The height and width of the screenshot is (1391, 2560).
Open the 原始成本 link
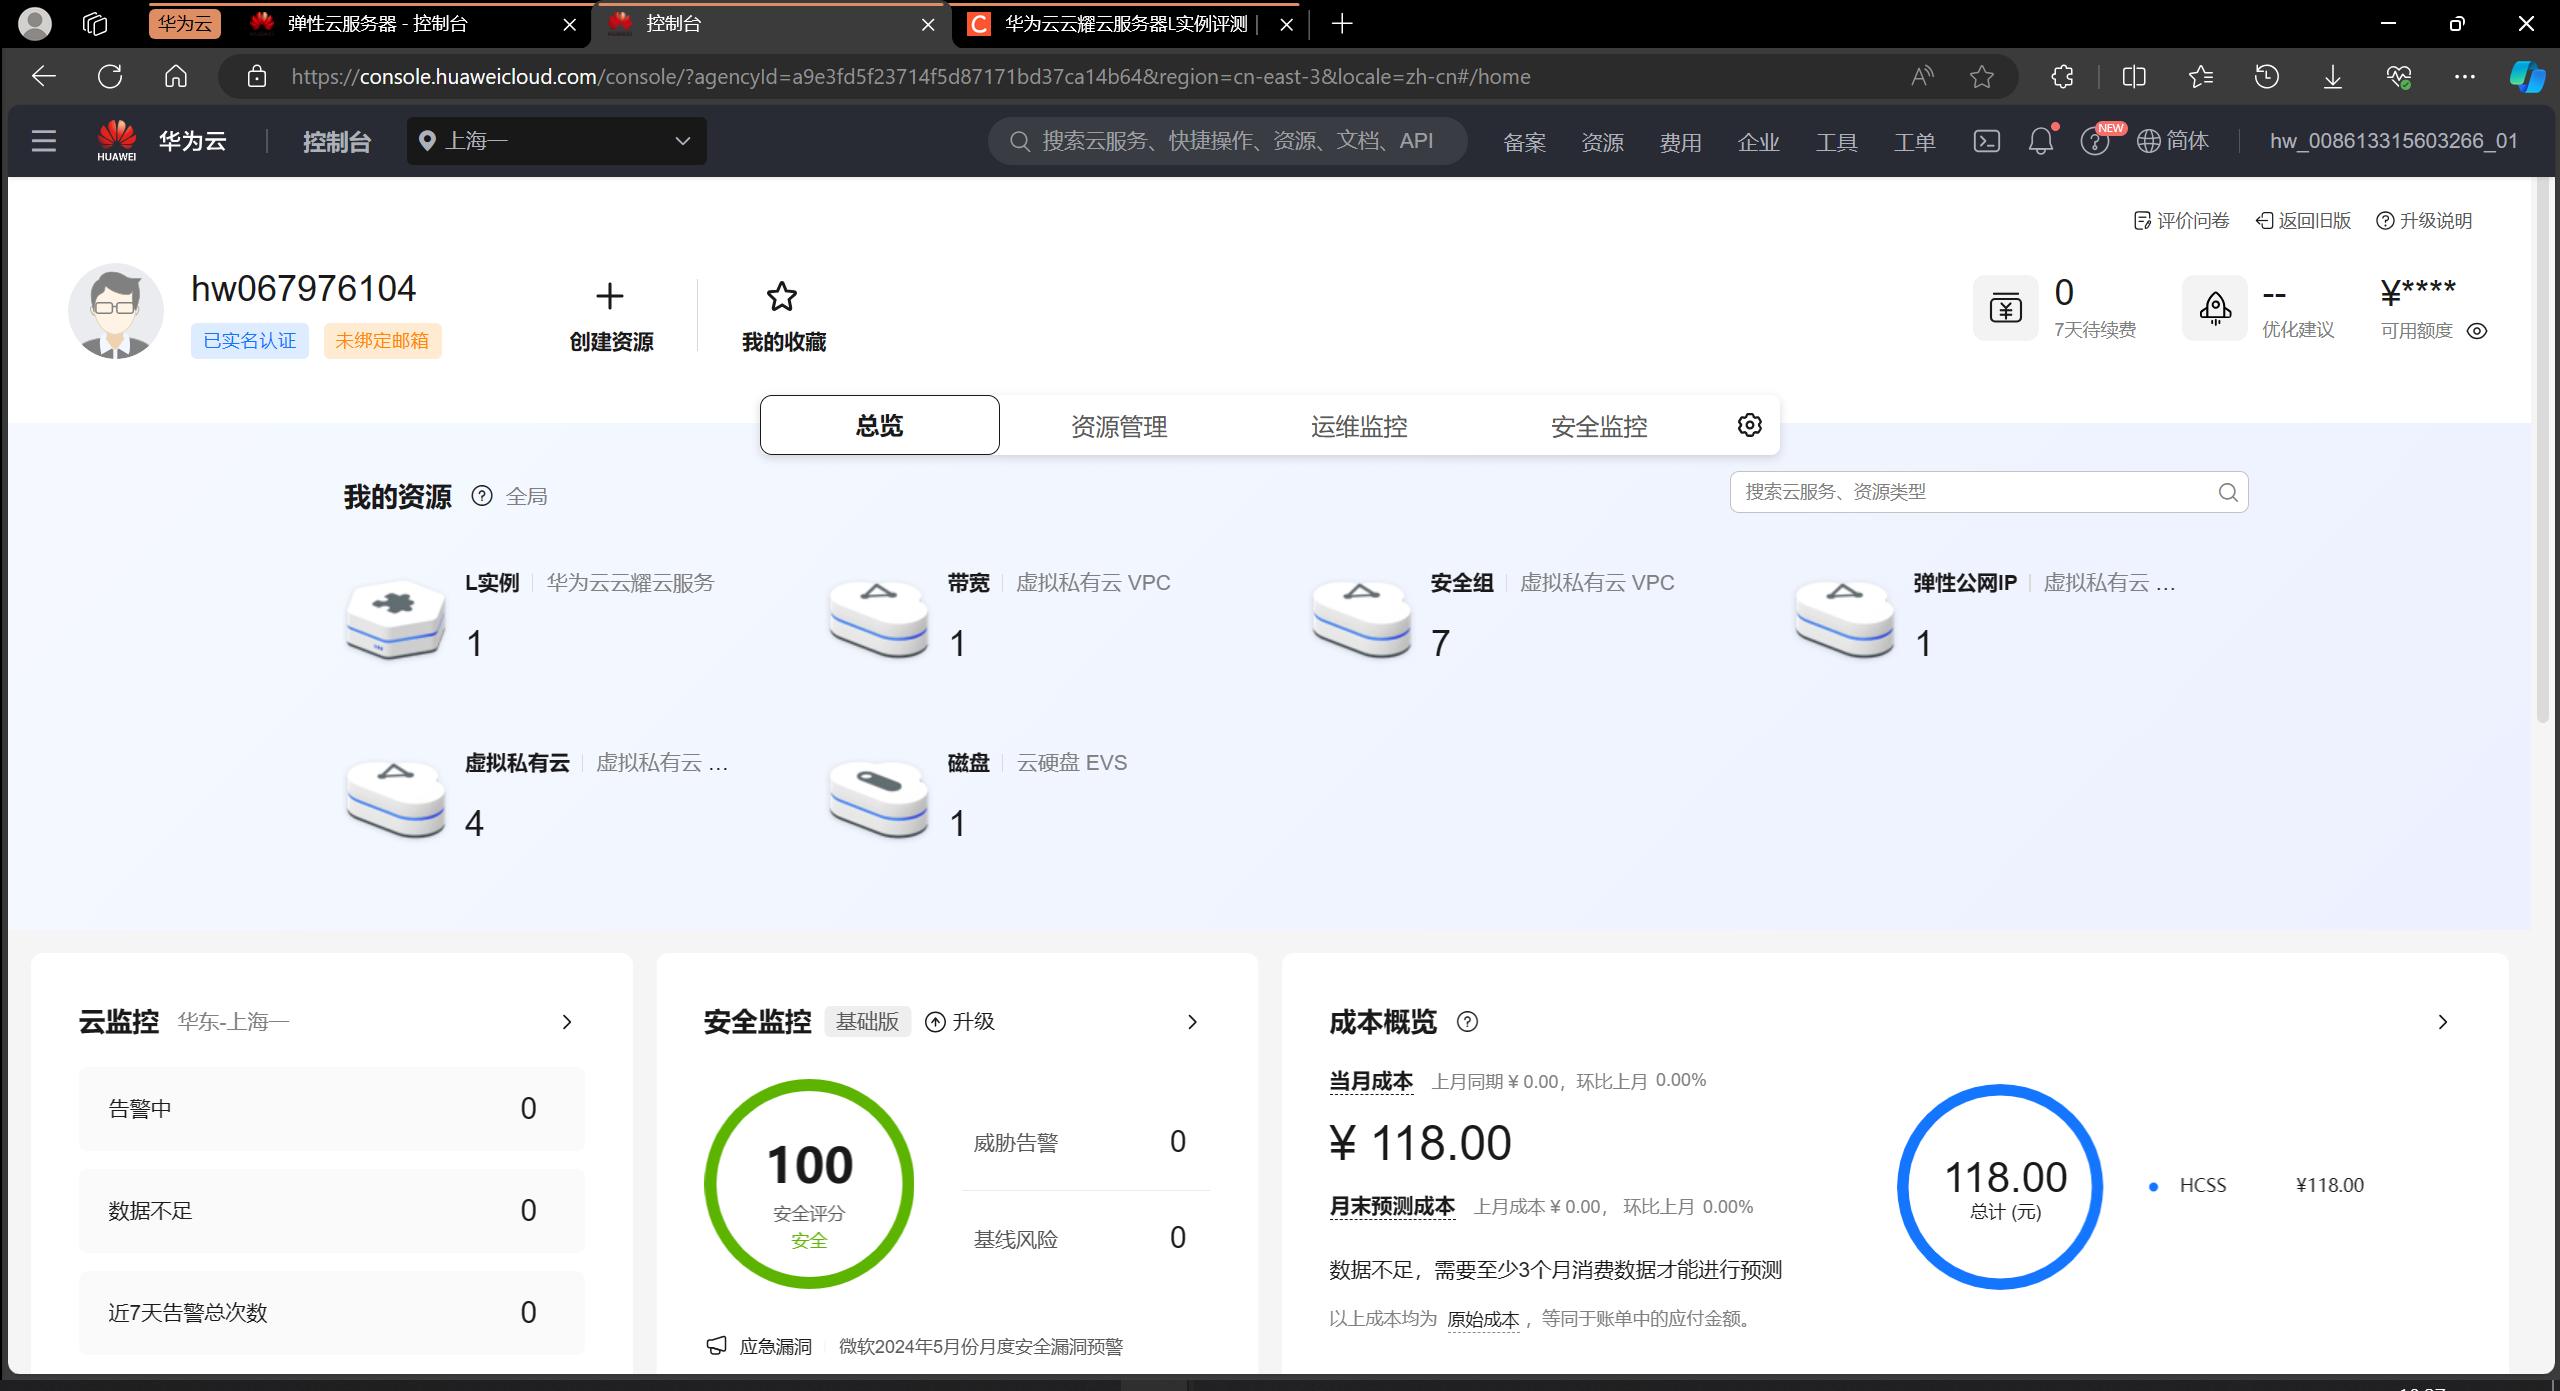[x=1483, y=1319]
